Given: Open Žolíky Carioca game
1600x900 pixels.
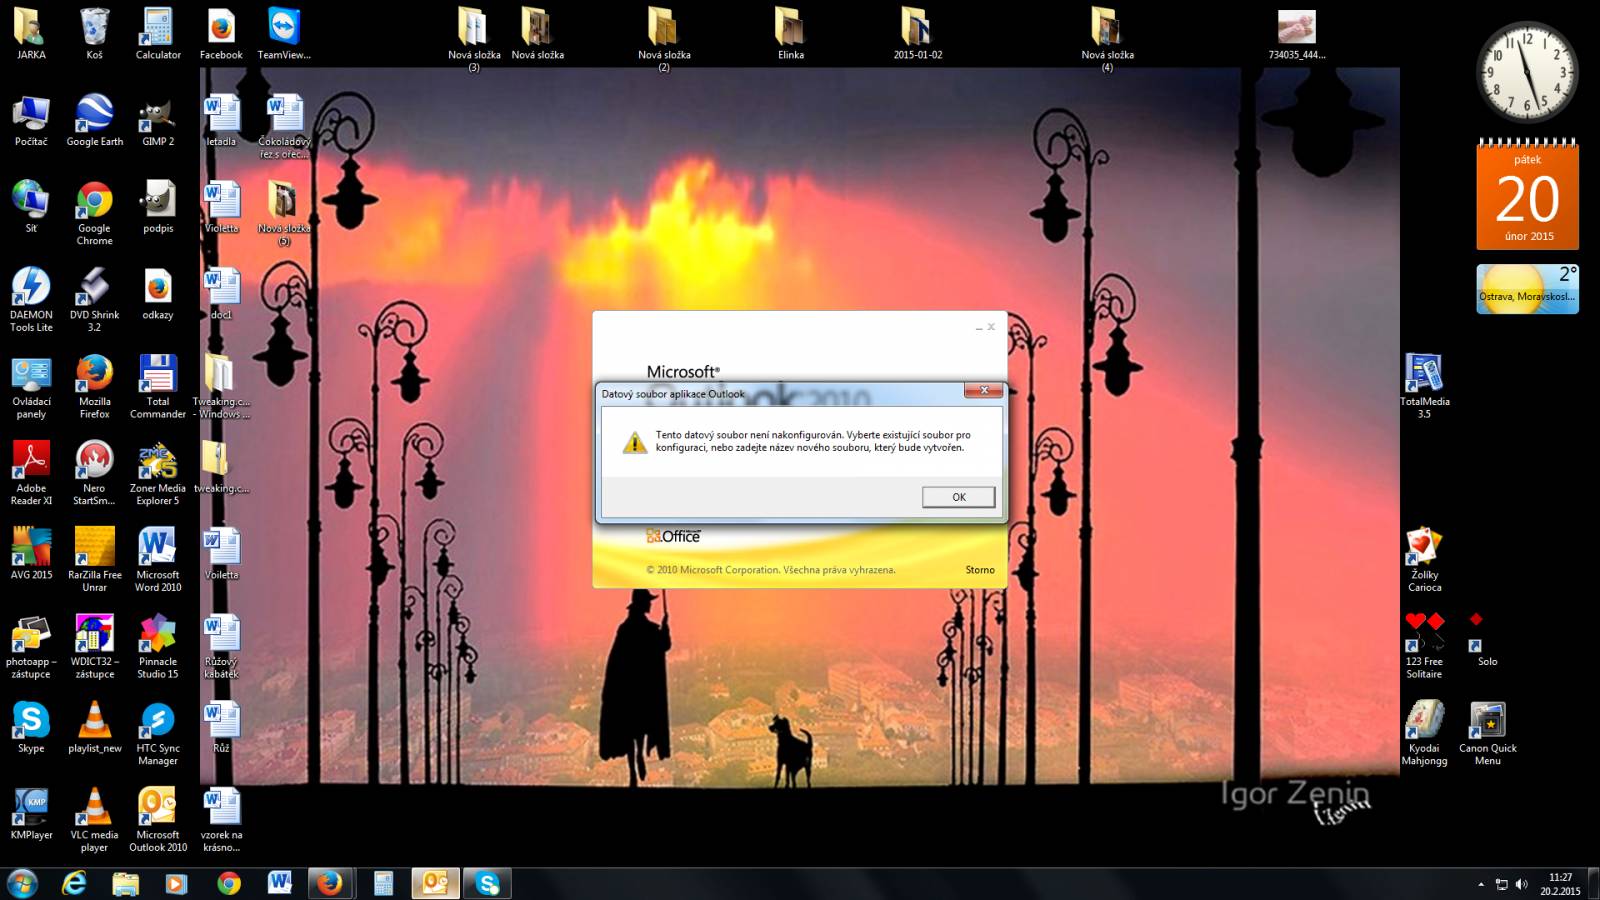Looking at the screenshot, I should click(1424, 559).
